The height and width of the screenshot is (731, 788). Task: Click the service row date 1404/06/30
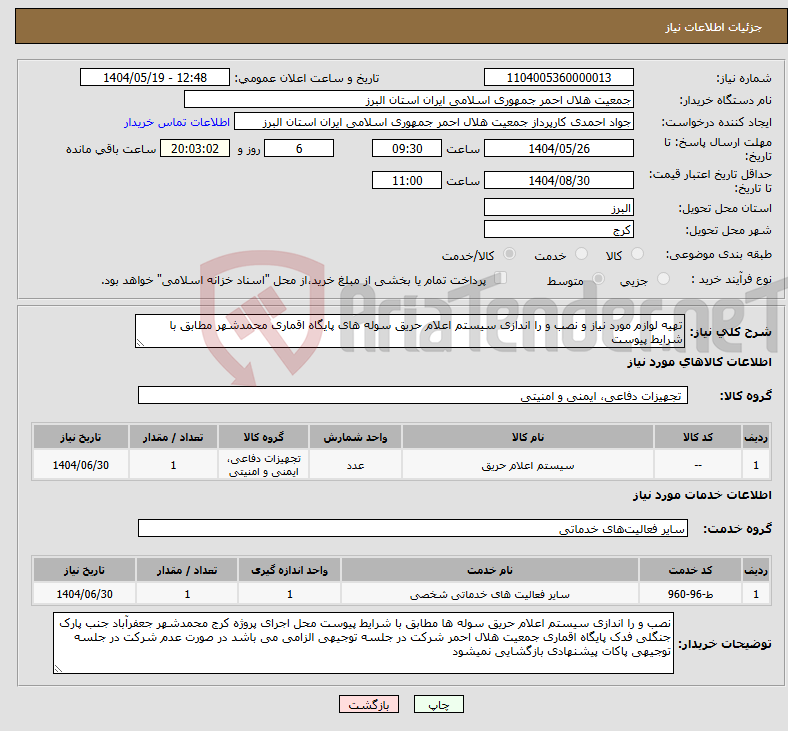pos(84,593)
